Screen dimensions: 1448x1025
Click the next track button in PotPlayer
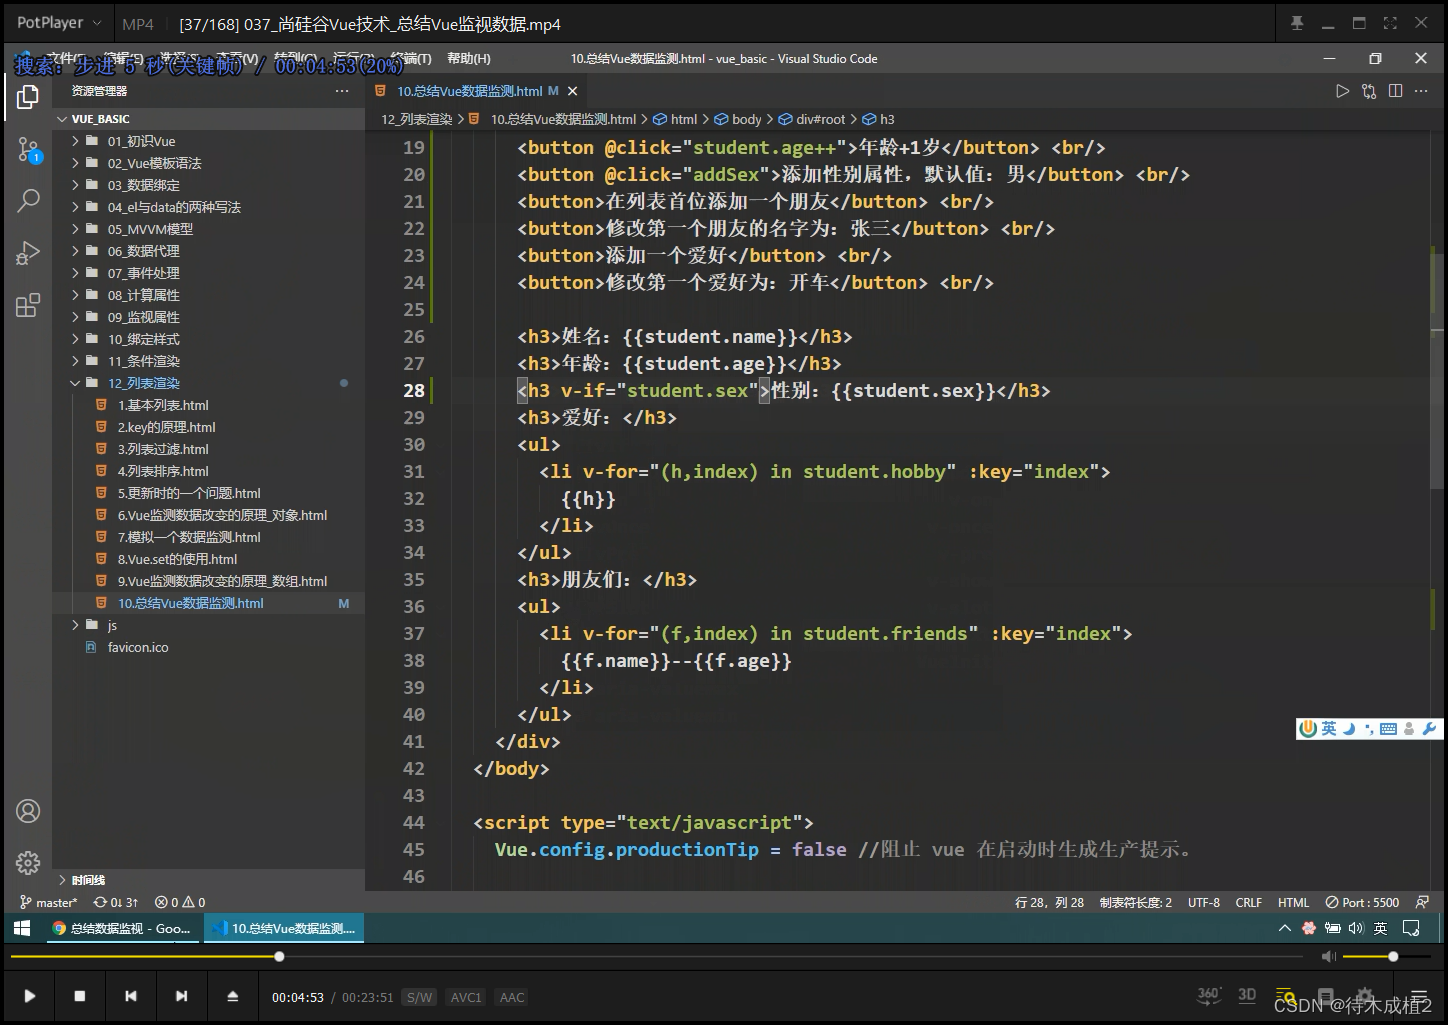click(x=181, y=996)
